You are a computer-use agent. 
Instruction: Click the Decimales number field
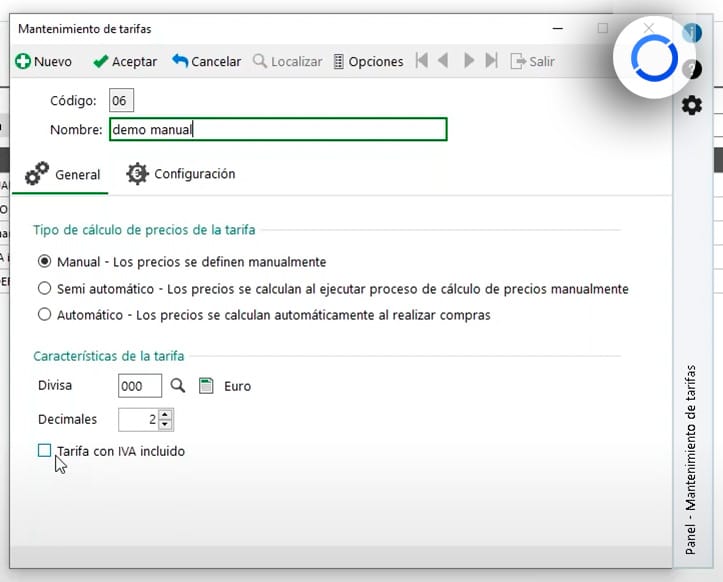pyautogui.click(x=138, y=420)
